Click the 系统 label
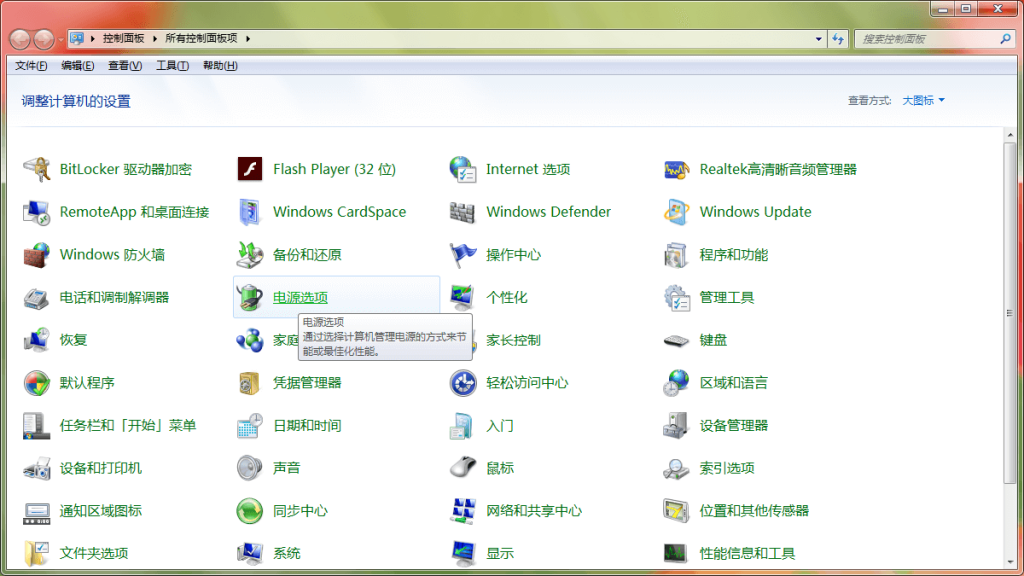Screen dimensions: 1024x576 click(287, 554)
